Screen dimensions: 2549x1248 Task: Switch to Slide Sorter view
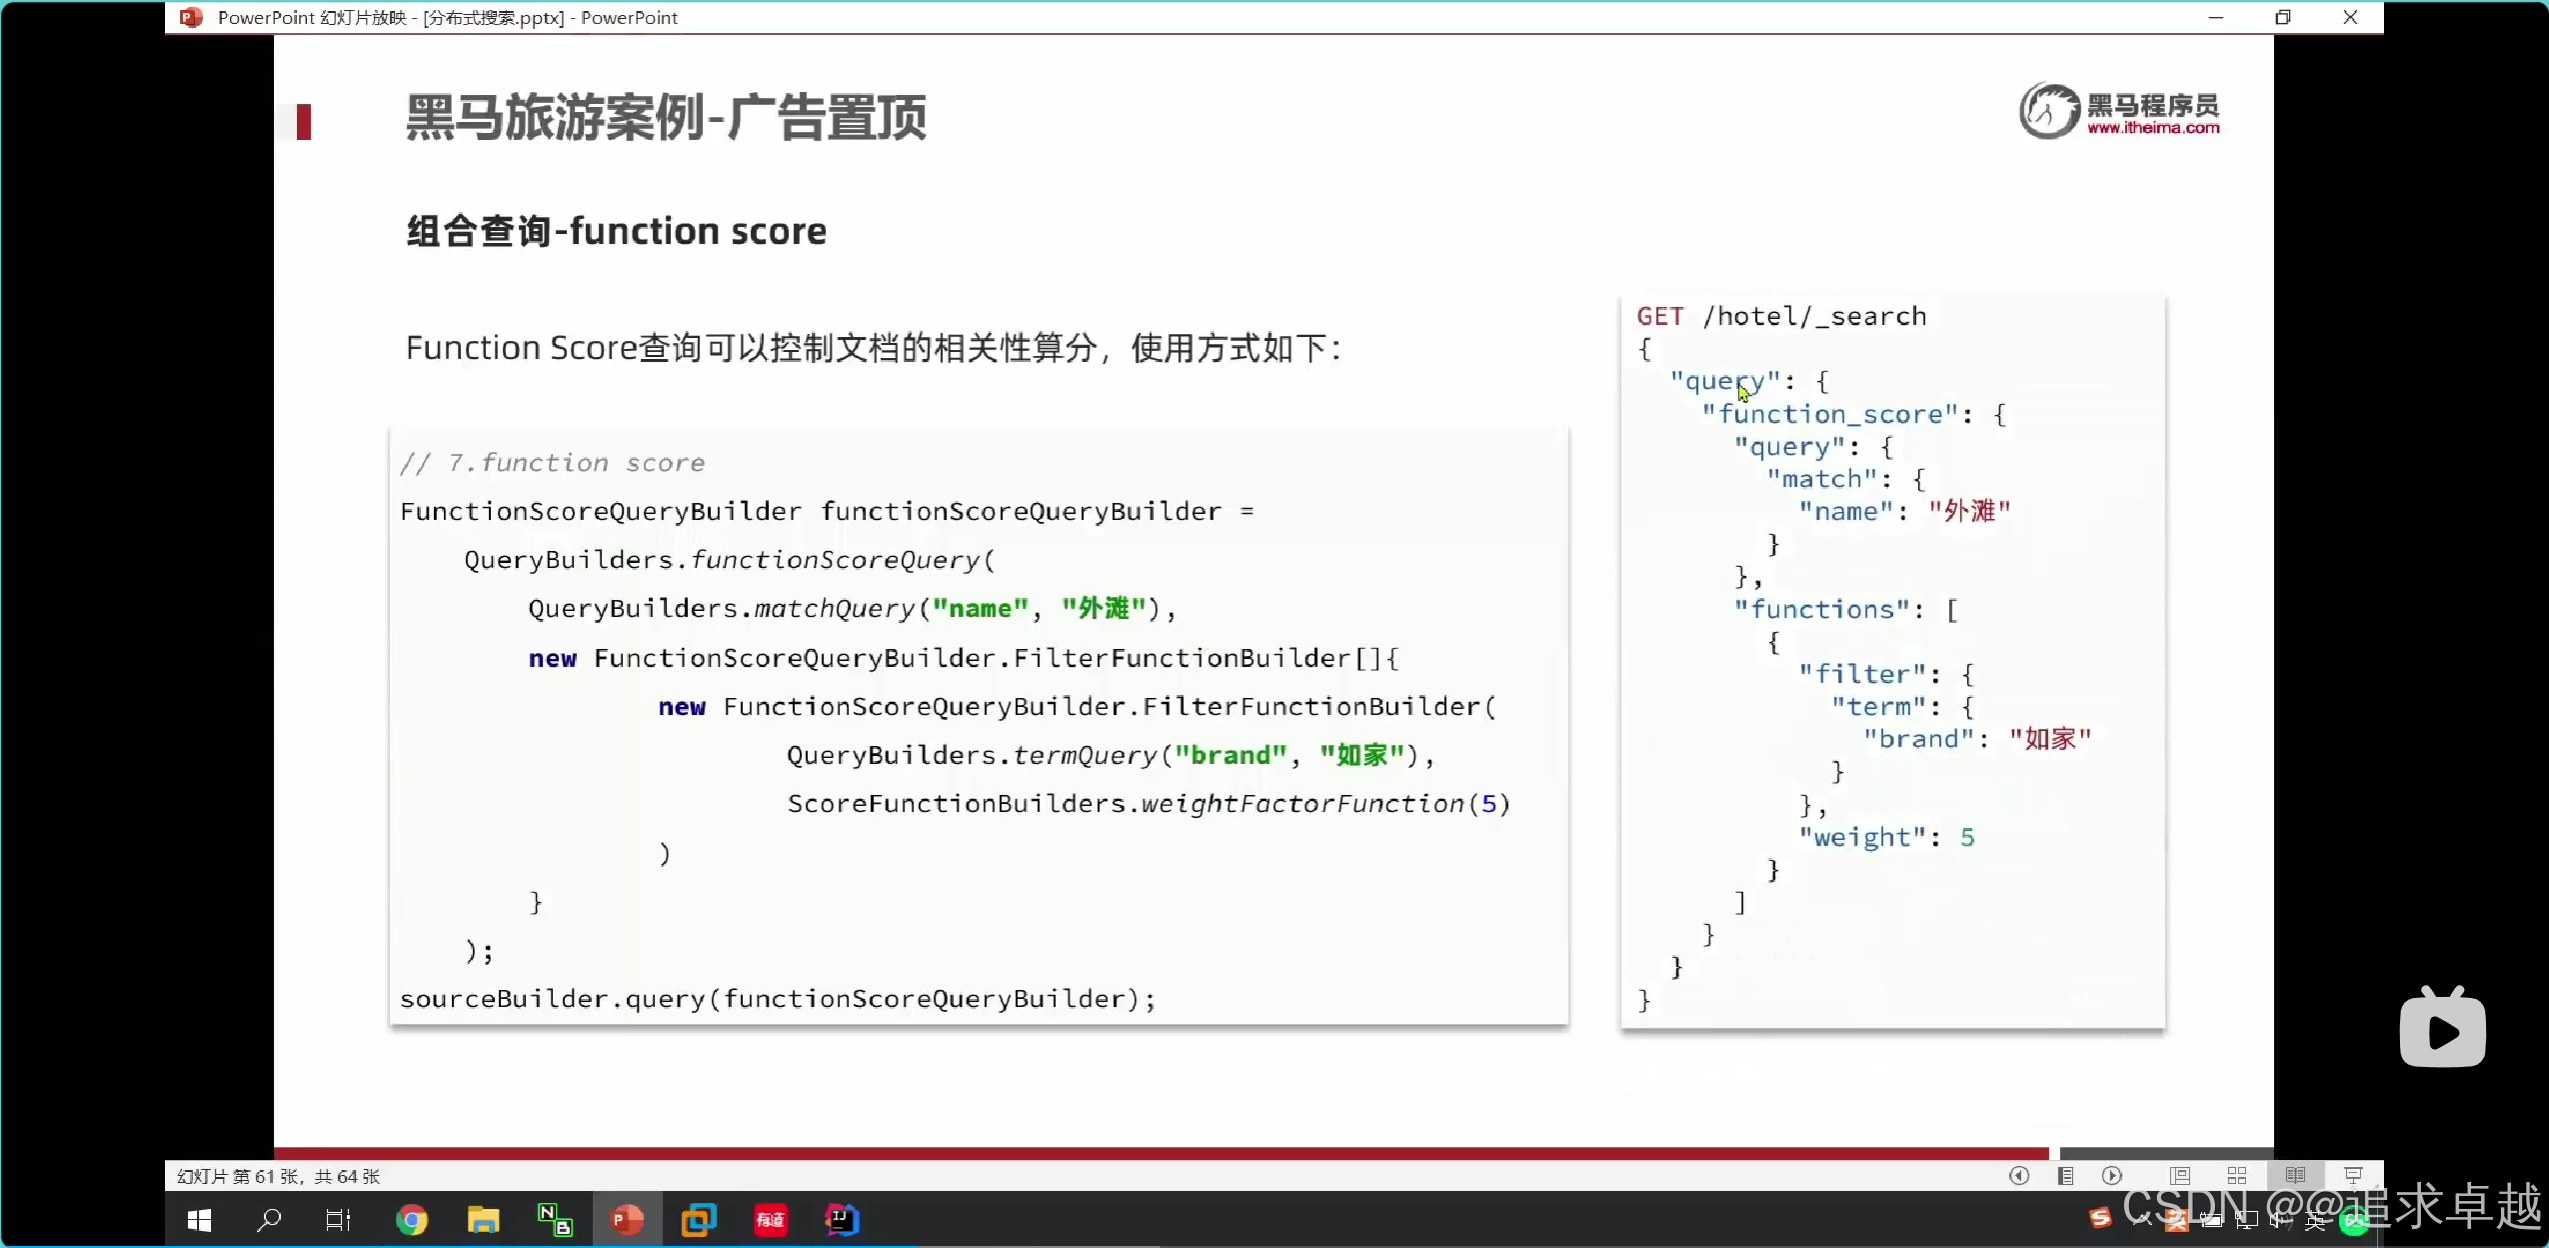pyautogui.click(x=2237, y=1176)
